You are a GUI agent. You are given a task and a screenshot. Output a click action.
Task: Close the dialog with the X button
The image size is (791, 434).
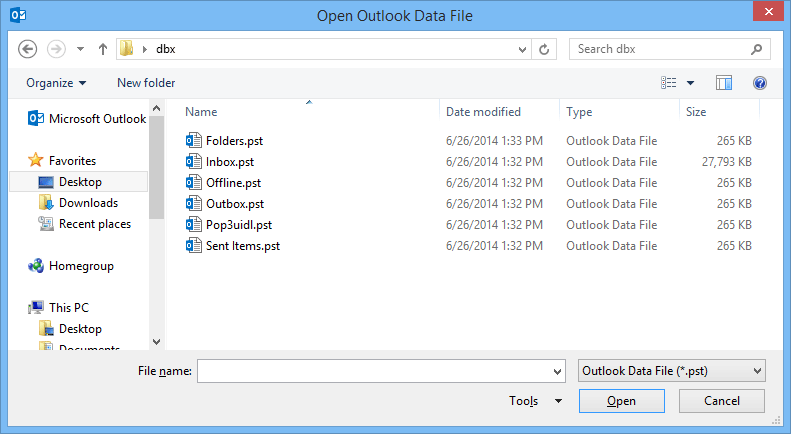click(x=768, y=12)
